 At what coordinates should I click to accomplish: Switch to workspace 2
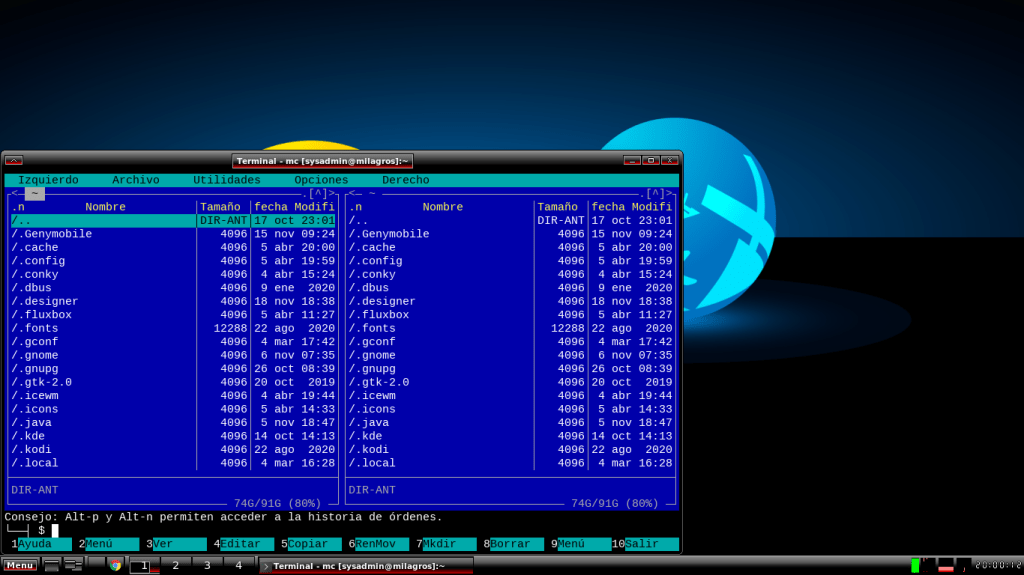[x=176, y=565]
